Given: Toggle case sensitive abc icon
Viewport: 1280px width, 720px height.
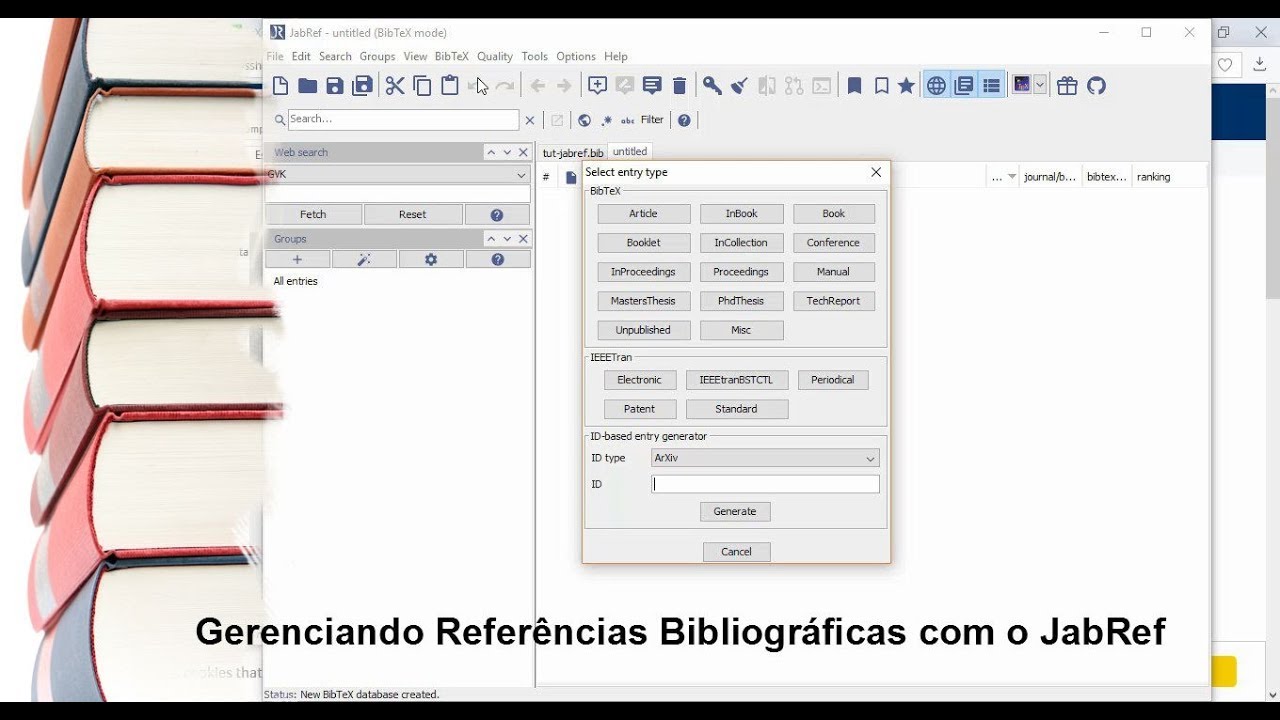Looking at the screenshot, I should pyautogui.click(x=628, y=120).
